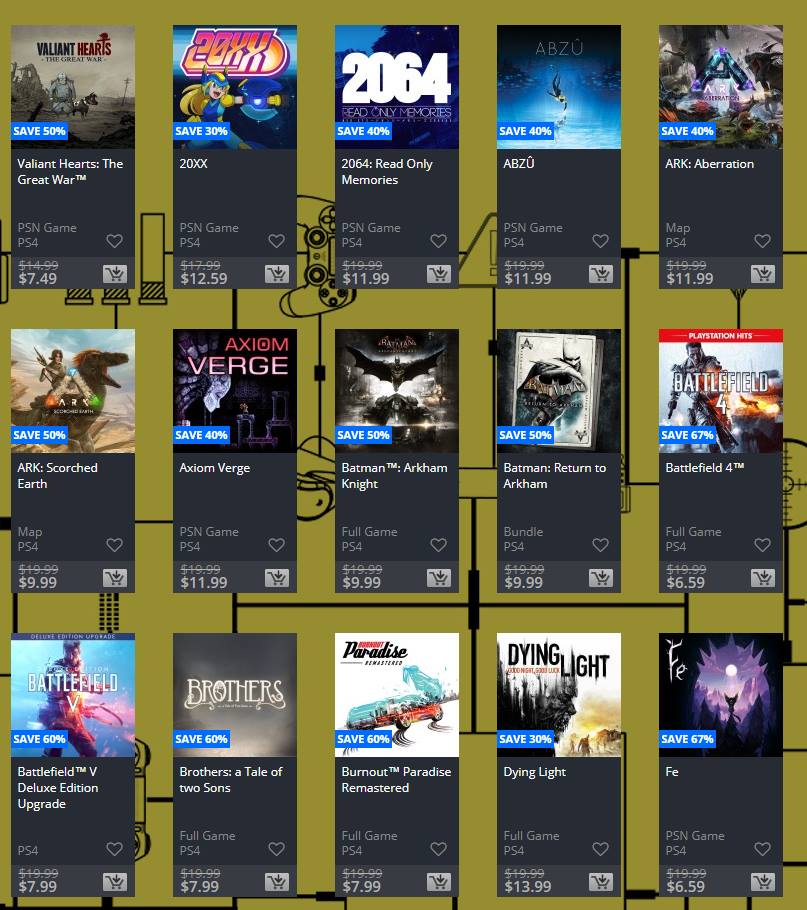Wishlist heart for 2064: Read Only Memories
This screenshot has width=807, height=910.
coord(439,240)
